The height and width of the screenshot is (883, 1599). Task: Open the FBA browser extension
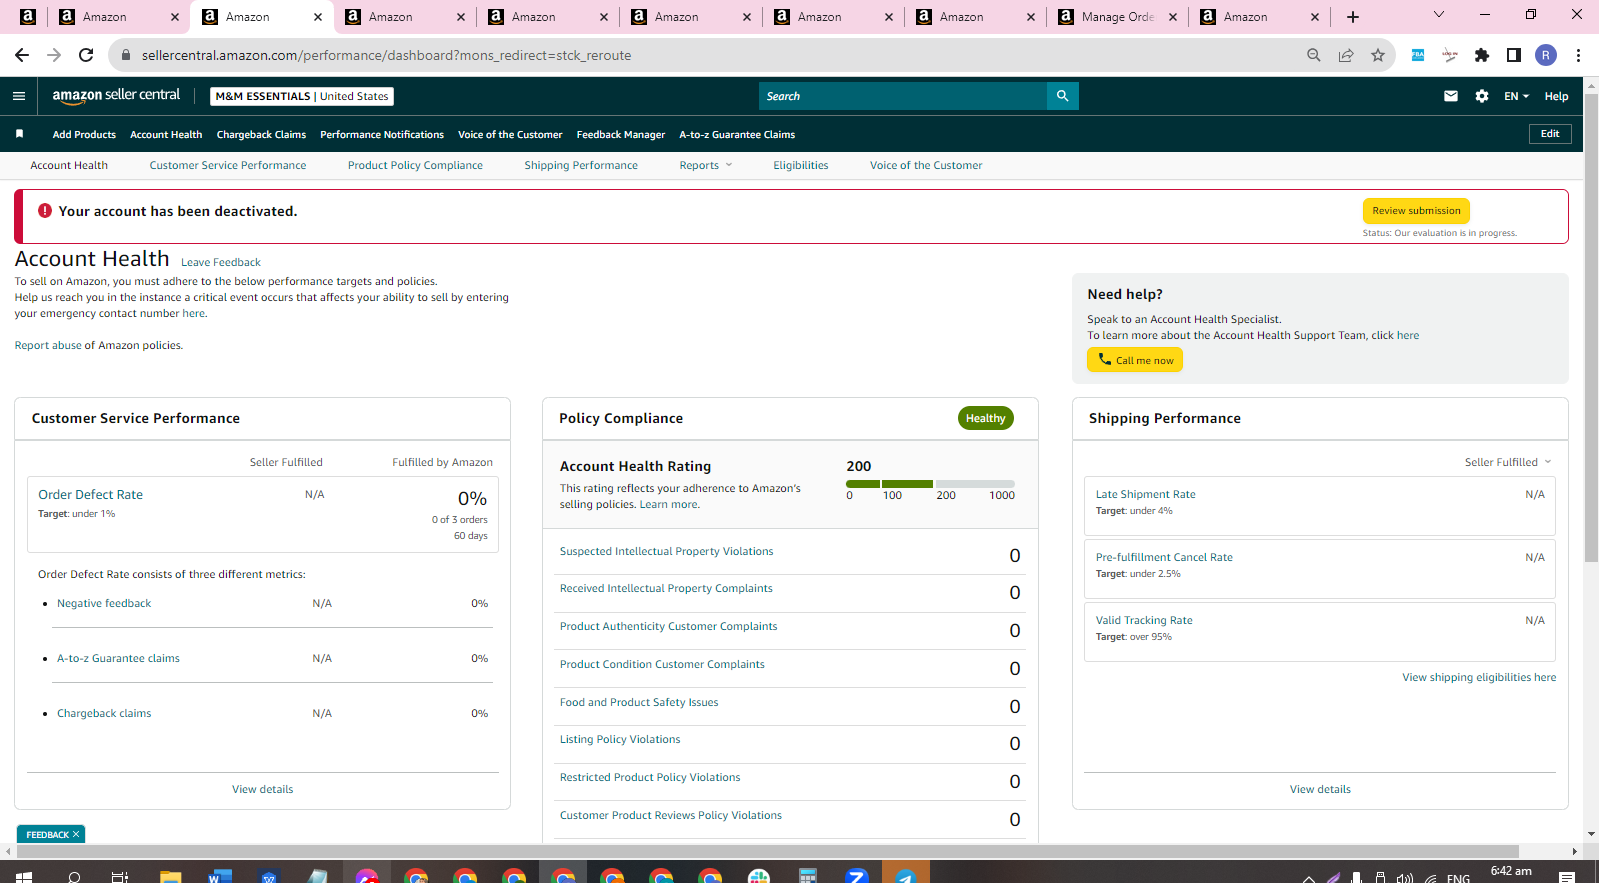pyautogui.click(x=1418, y=55)
